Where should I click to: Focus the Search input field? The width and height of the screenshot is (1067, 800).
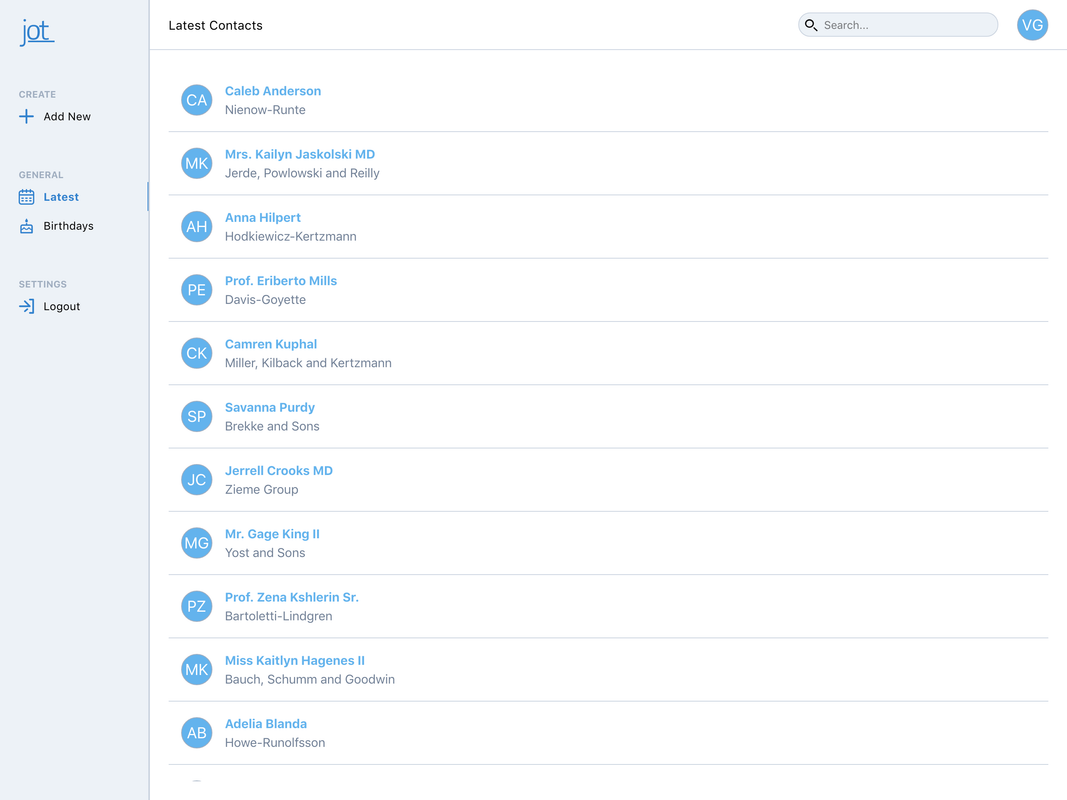898,25
